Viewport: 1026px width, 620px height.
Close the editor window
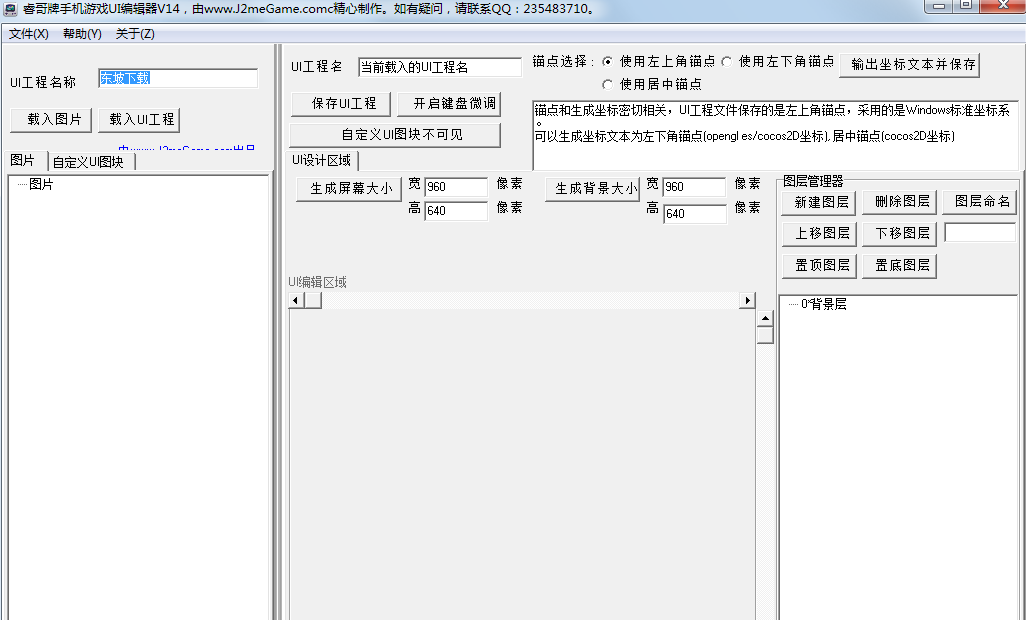tap(1004, 6)
